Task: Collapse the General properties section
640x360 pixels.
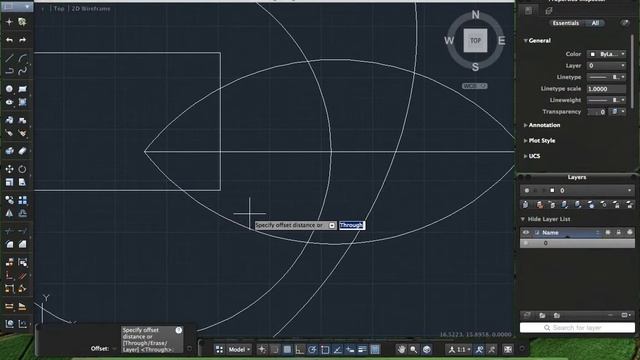Action: 526,41
